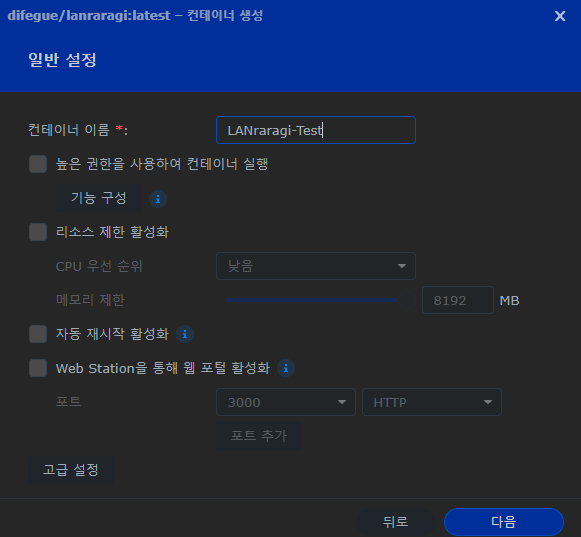Go back with the 뒤로 button
581x537 pixels.
pos(395,522)
